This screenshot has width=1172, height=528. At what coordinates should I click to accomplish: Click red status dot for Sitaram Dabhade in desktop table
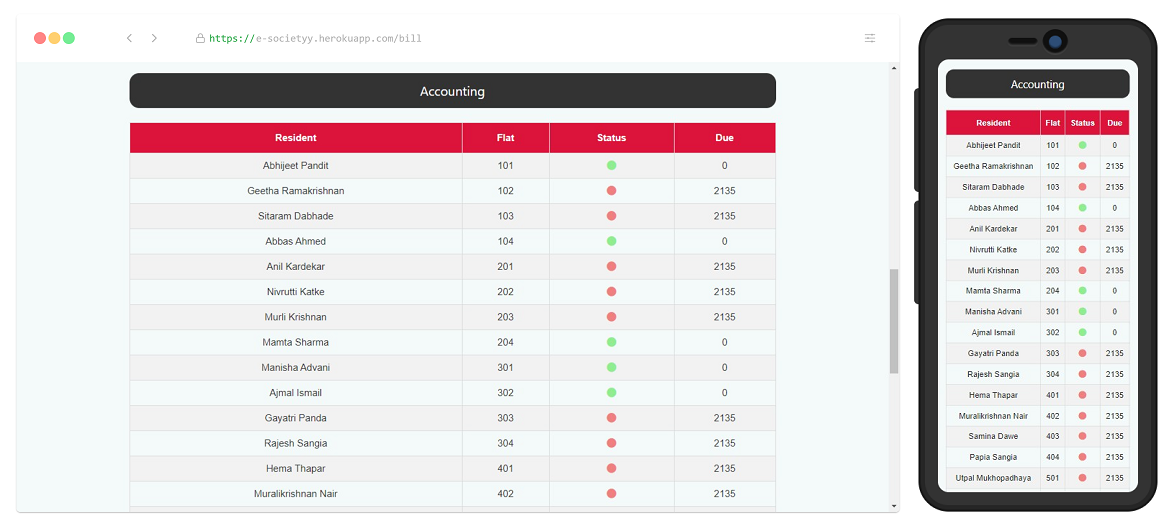611,215
